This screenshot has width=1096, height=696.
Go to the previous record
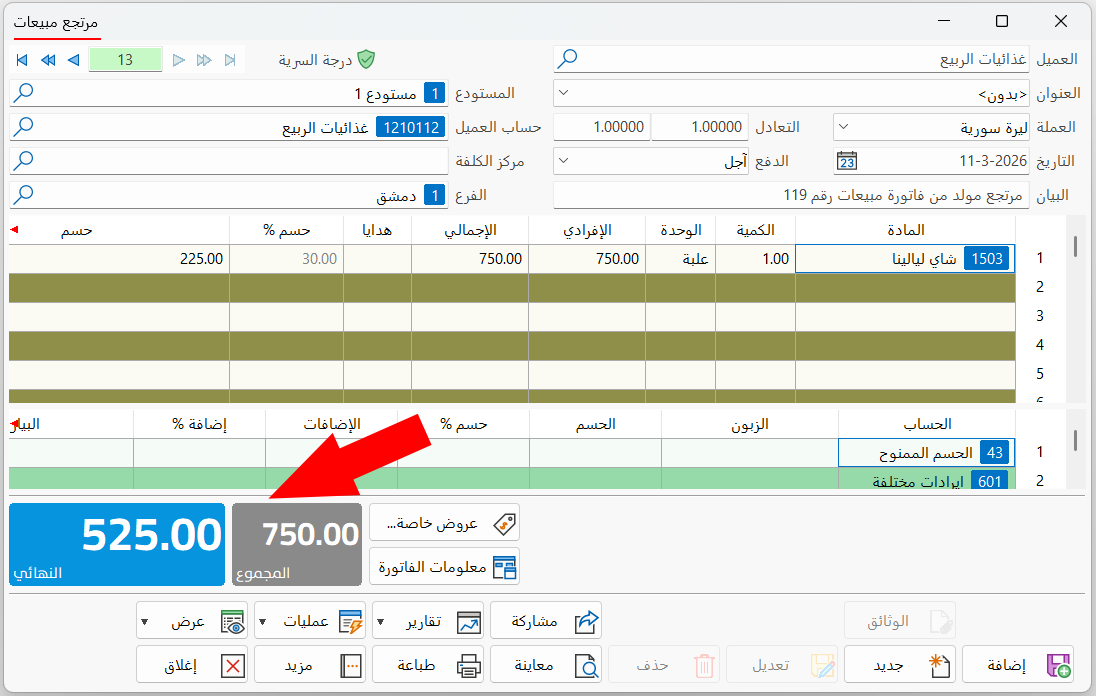pos(73,60)
